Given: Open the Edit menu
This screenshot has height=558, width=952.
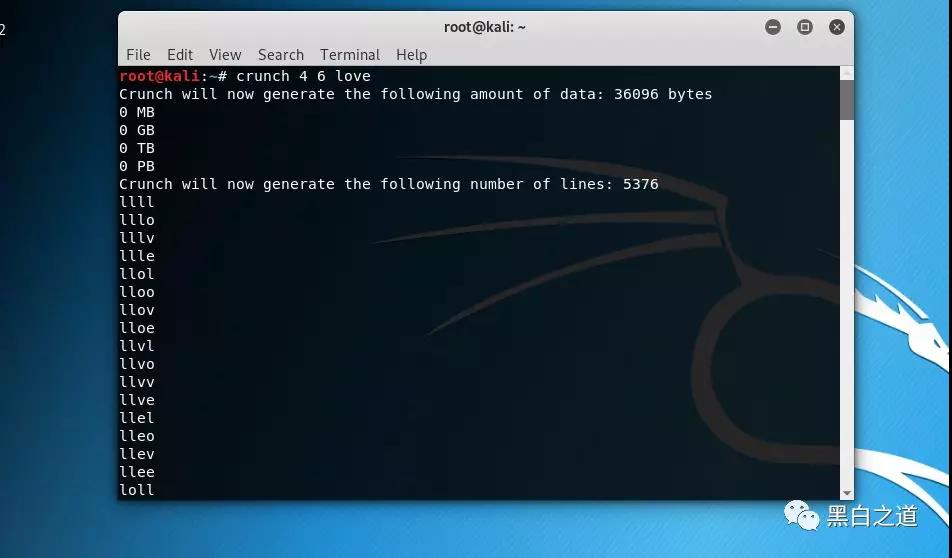Looking at the screenshot, I should (180, 55).
